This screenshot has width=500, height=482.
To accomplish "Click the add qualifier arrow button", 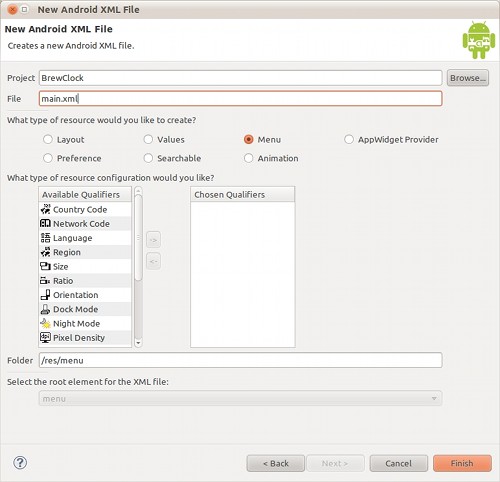I will click(153, 240).
